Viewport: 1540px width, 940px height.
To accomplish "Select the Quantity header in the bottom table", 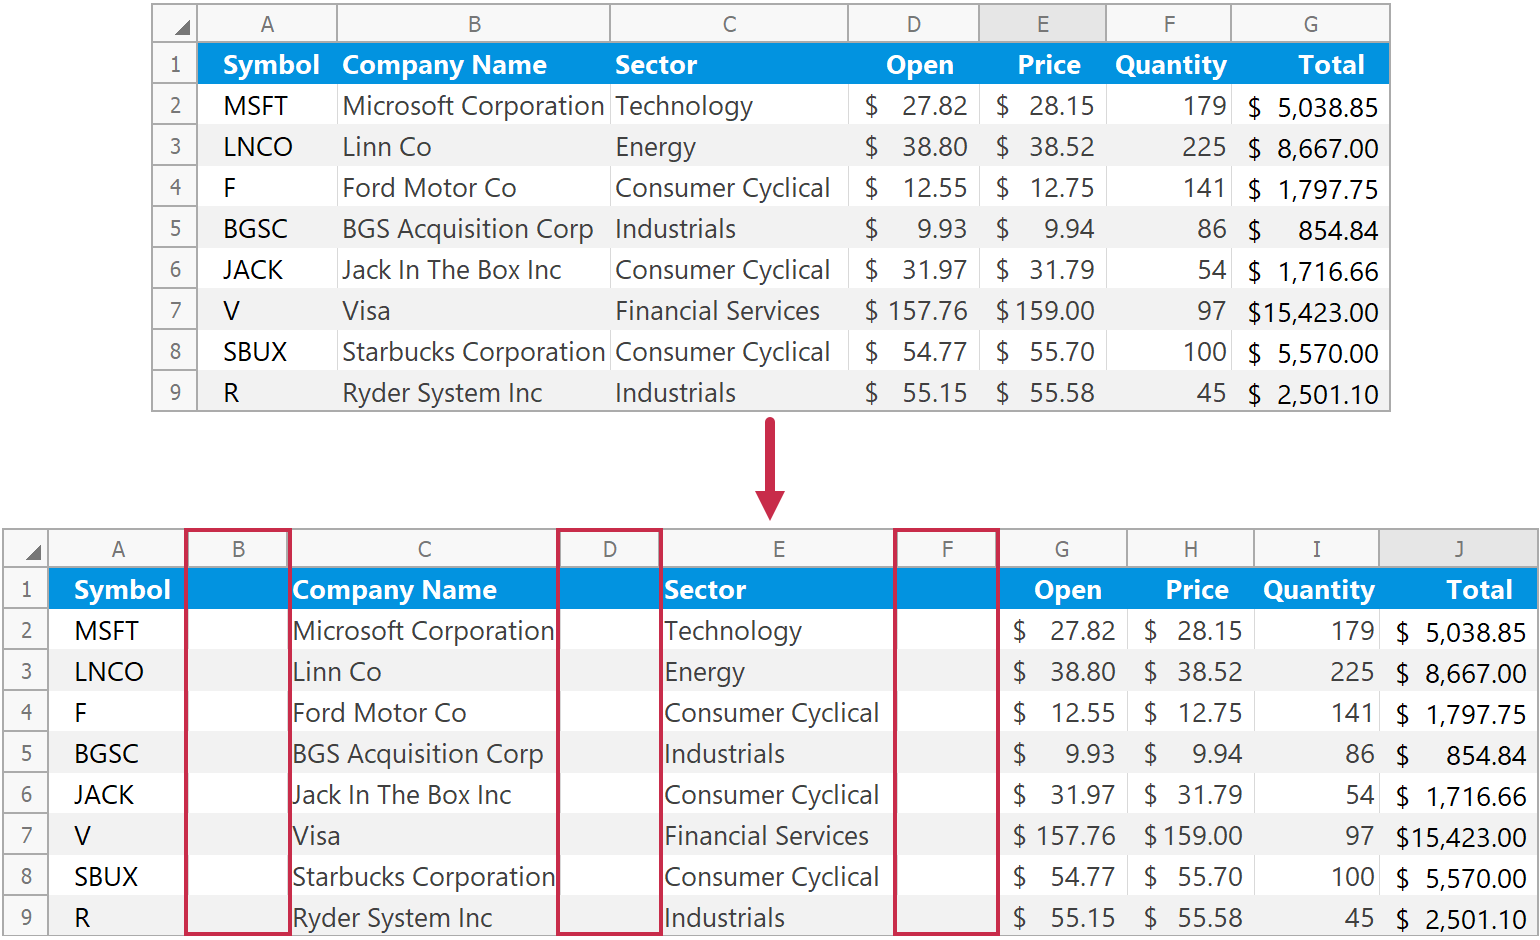I will [1318, 589].
